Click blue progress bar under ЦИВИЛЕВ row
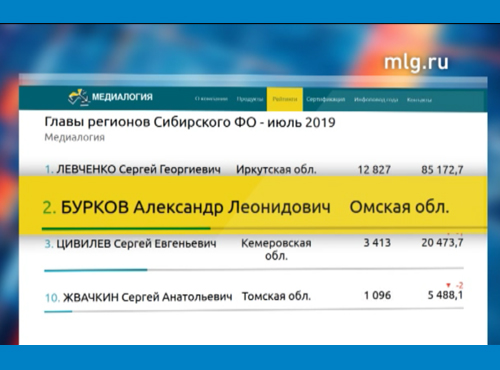This screenshot has width=500, height=370. tap(96, 270)
